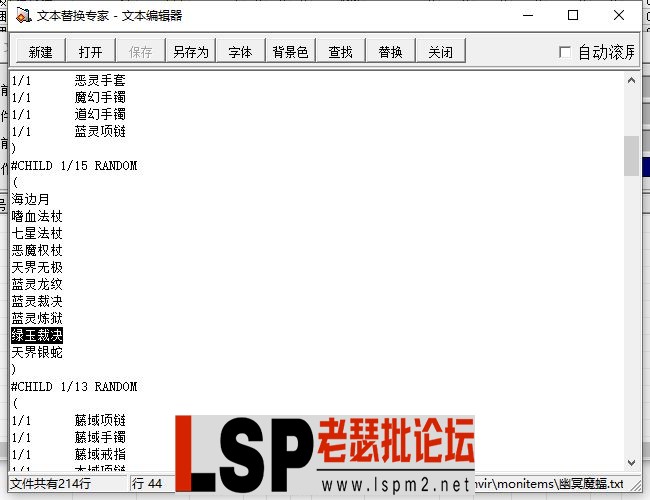Click the line 天界无极
This screenshot has width=650, height=500.
pyautogui.click(x=37, y=267)
